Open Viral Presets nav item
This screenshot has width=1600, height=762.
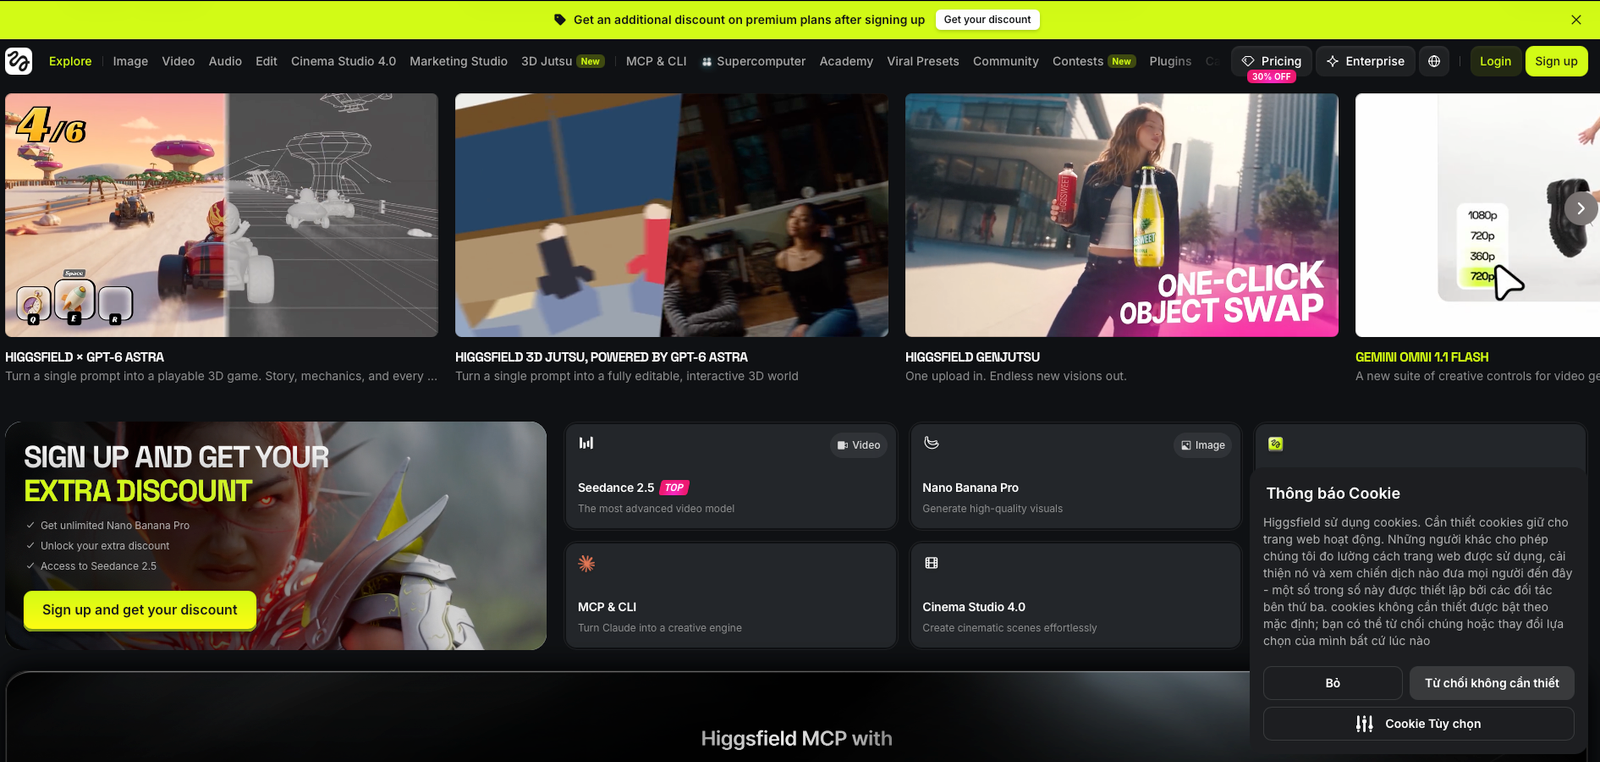coord(923,61)
